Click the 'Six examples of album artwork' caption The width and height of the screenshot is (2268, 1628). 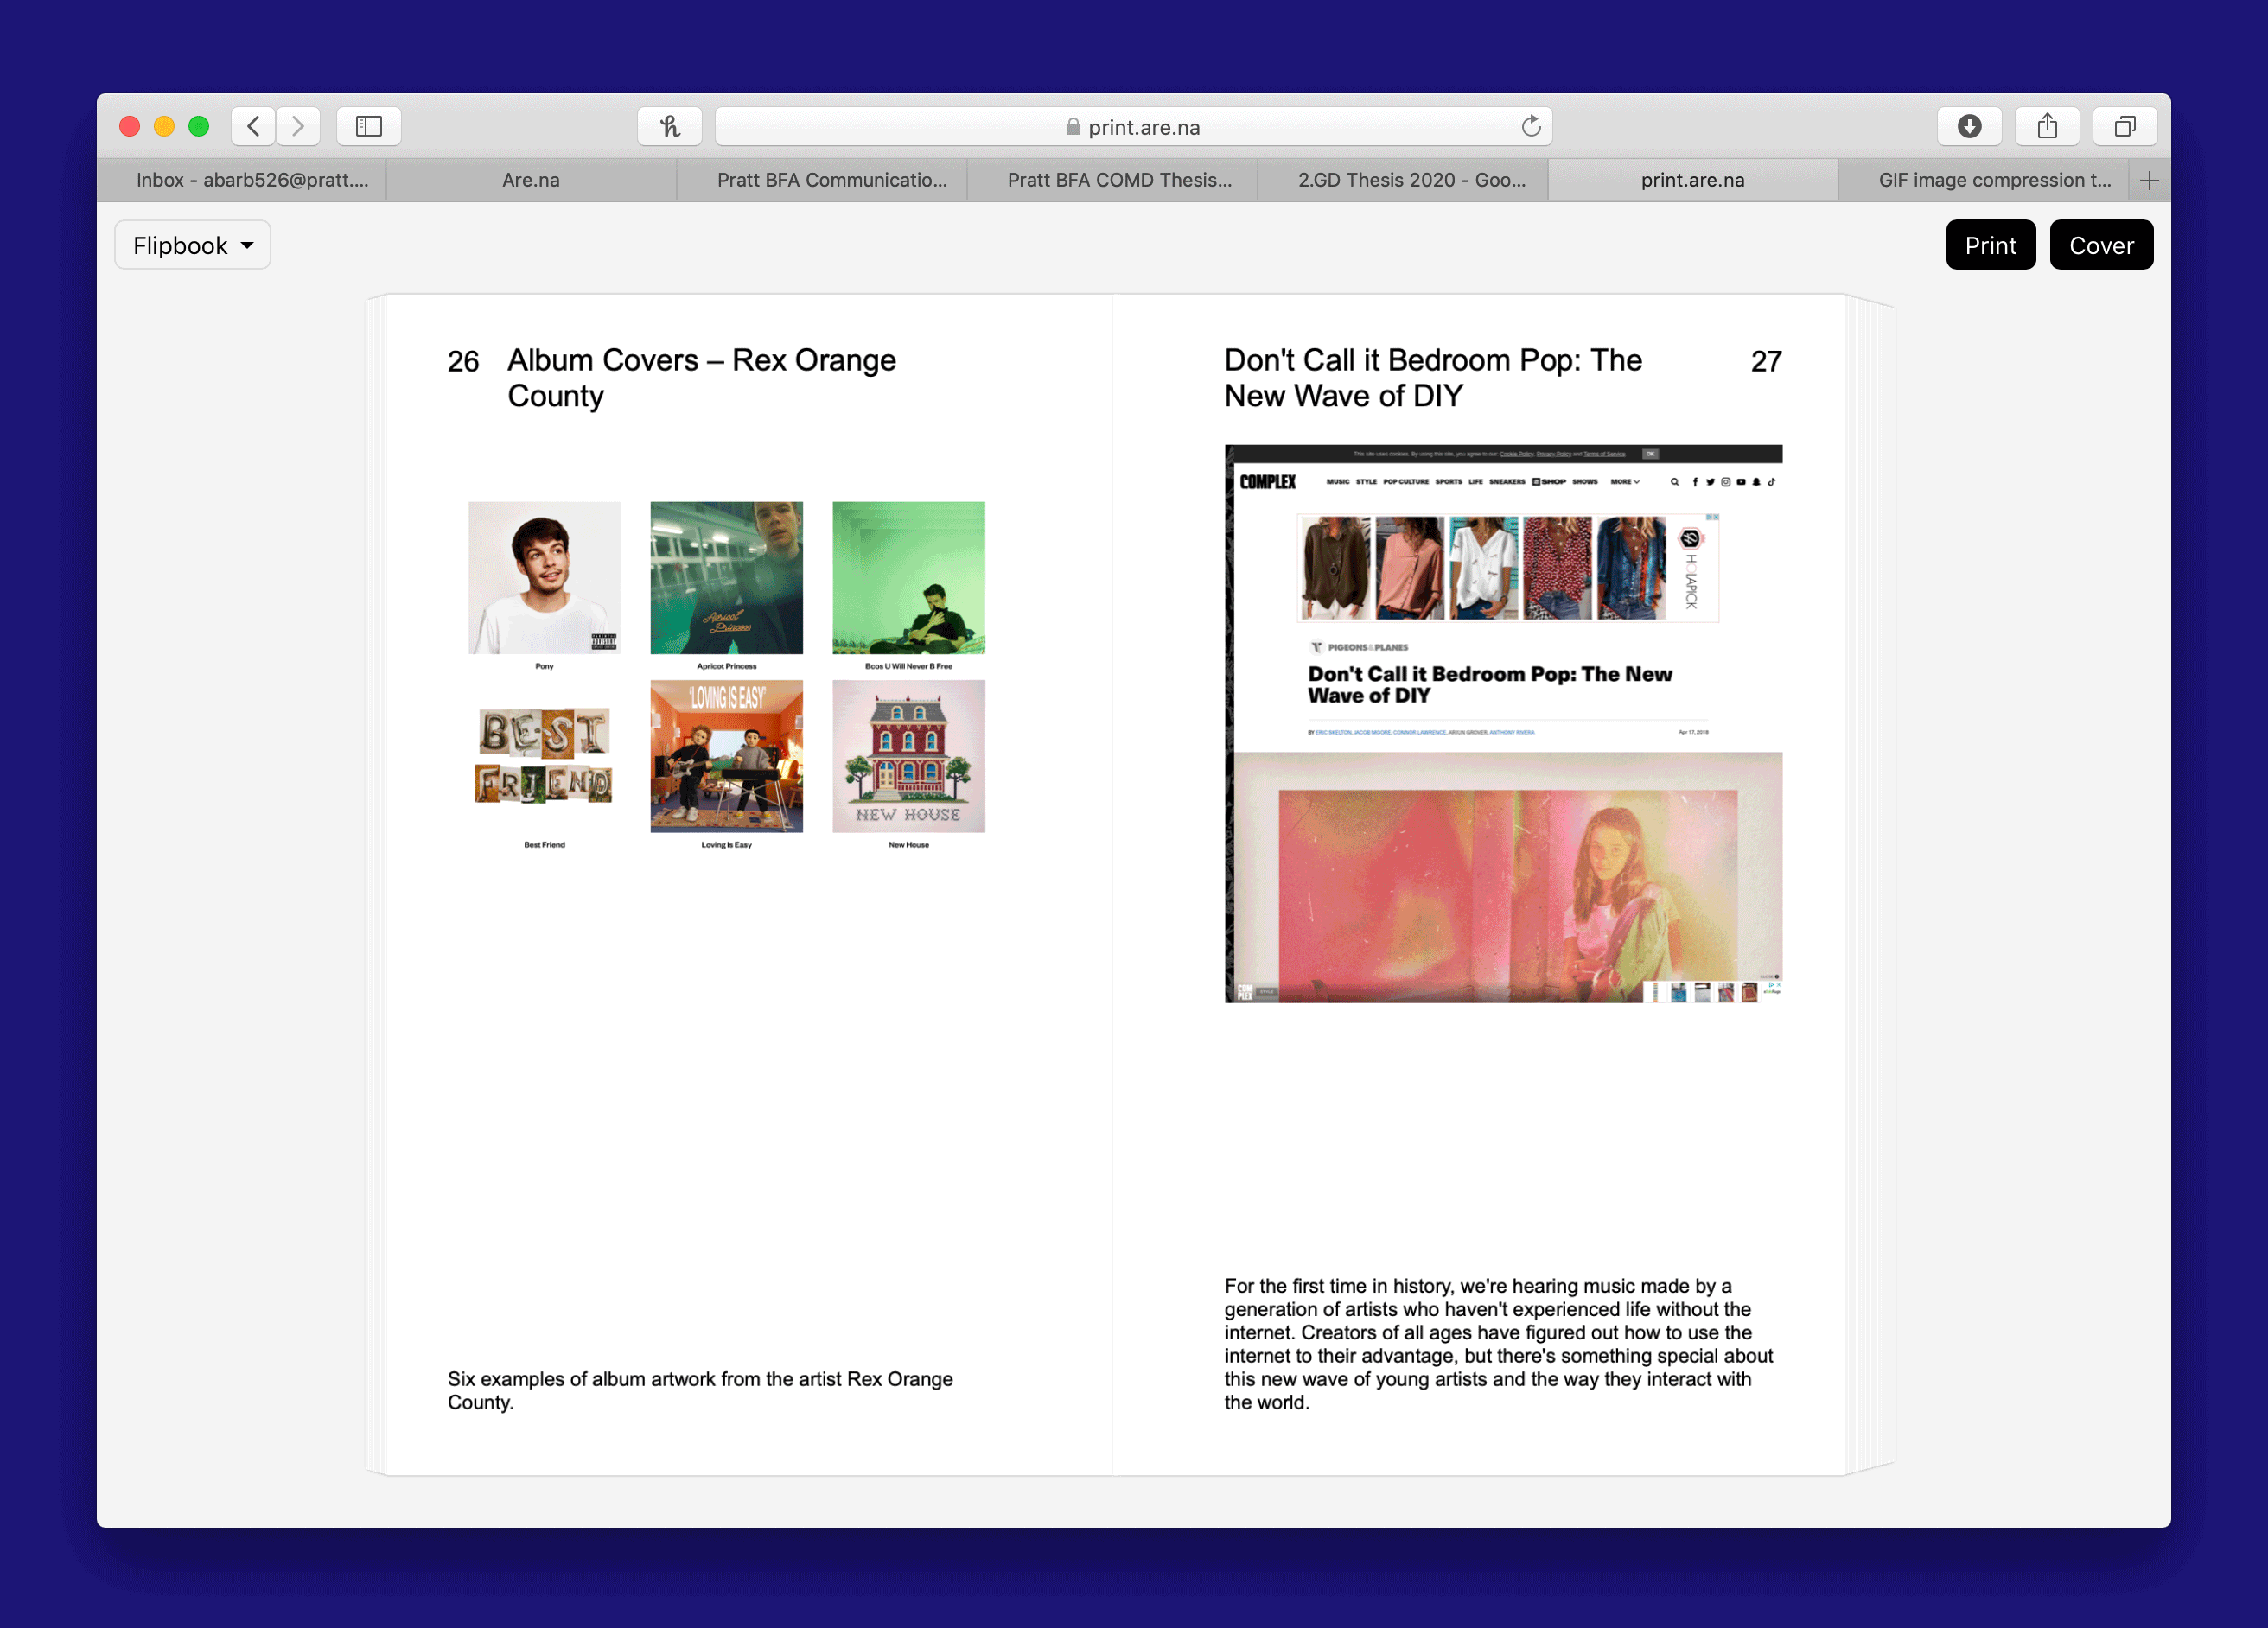[x=700, y=1390]
